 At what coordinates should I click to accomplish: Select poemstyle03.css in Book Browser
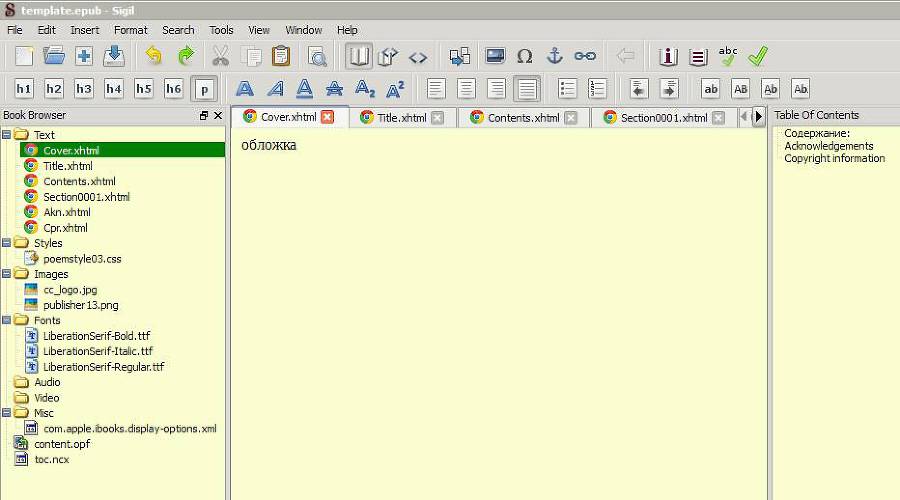pyautogui.click(x=82, y=259)
